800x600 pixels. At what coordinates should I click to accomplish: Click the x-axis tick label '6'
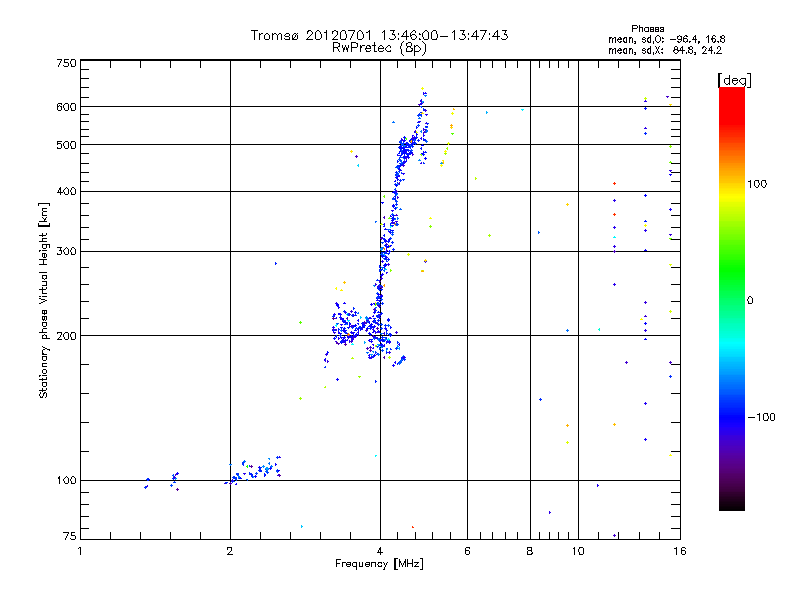[467, 551]
